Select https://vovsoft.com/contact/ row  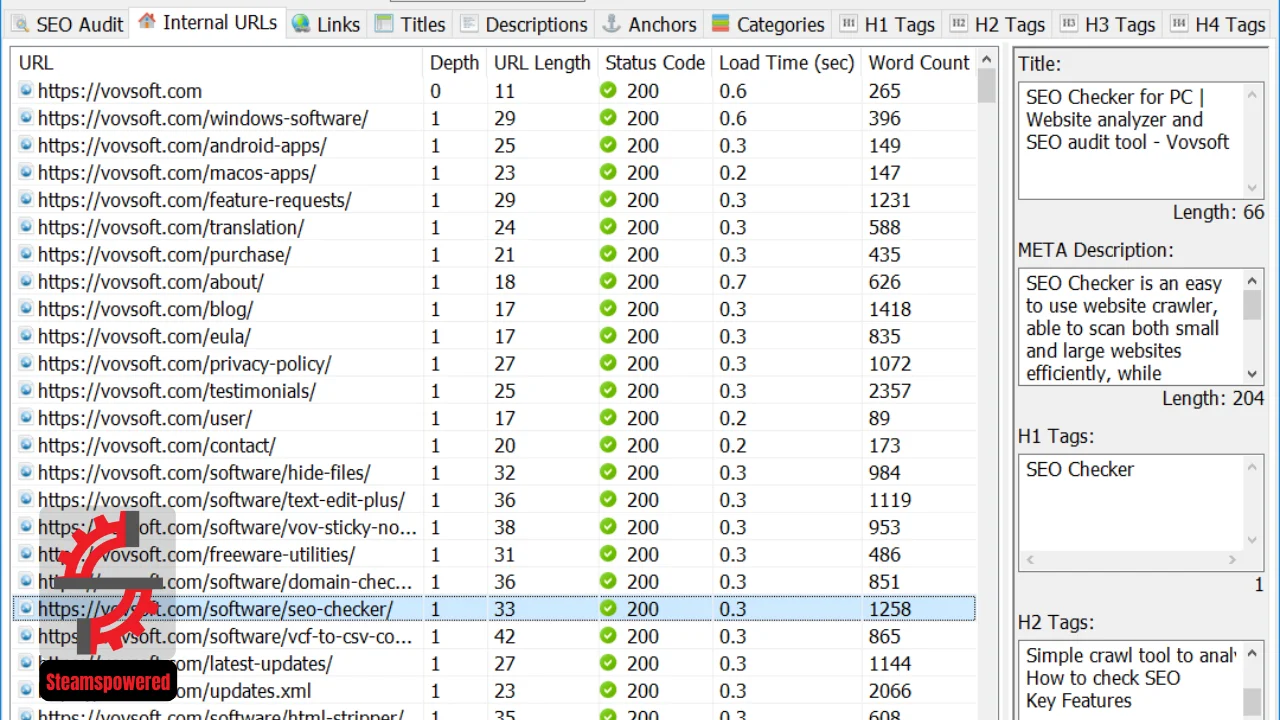pos(494,445)
